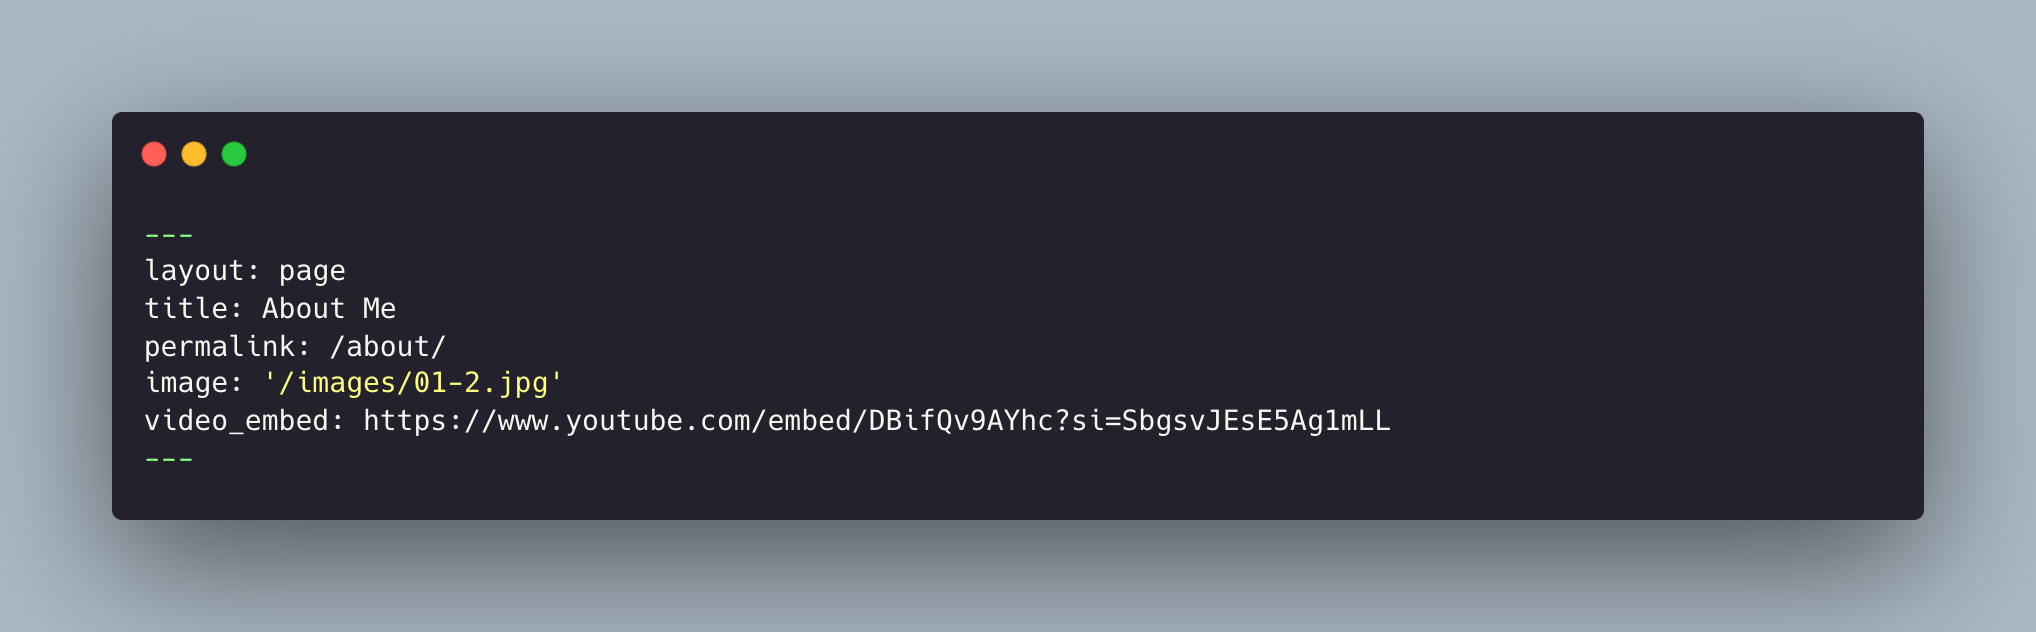The height and width of the screenshot is (632, 2036).
Task: Click the "youtube.com" domain in the URL
Action: coord(657,421)
